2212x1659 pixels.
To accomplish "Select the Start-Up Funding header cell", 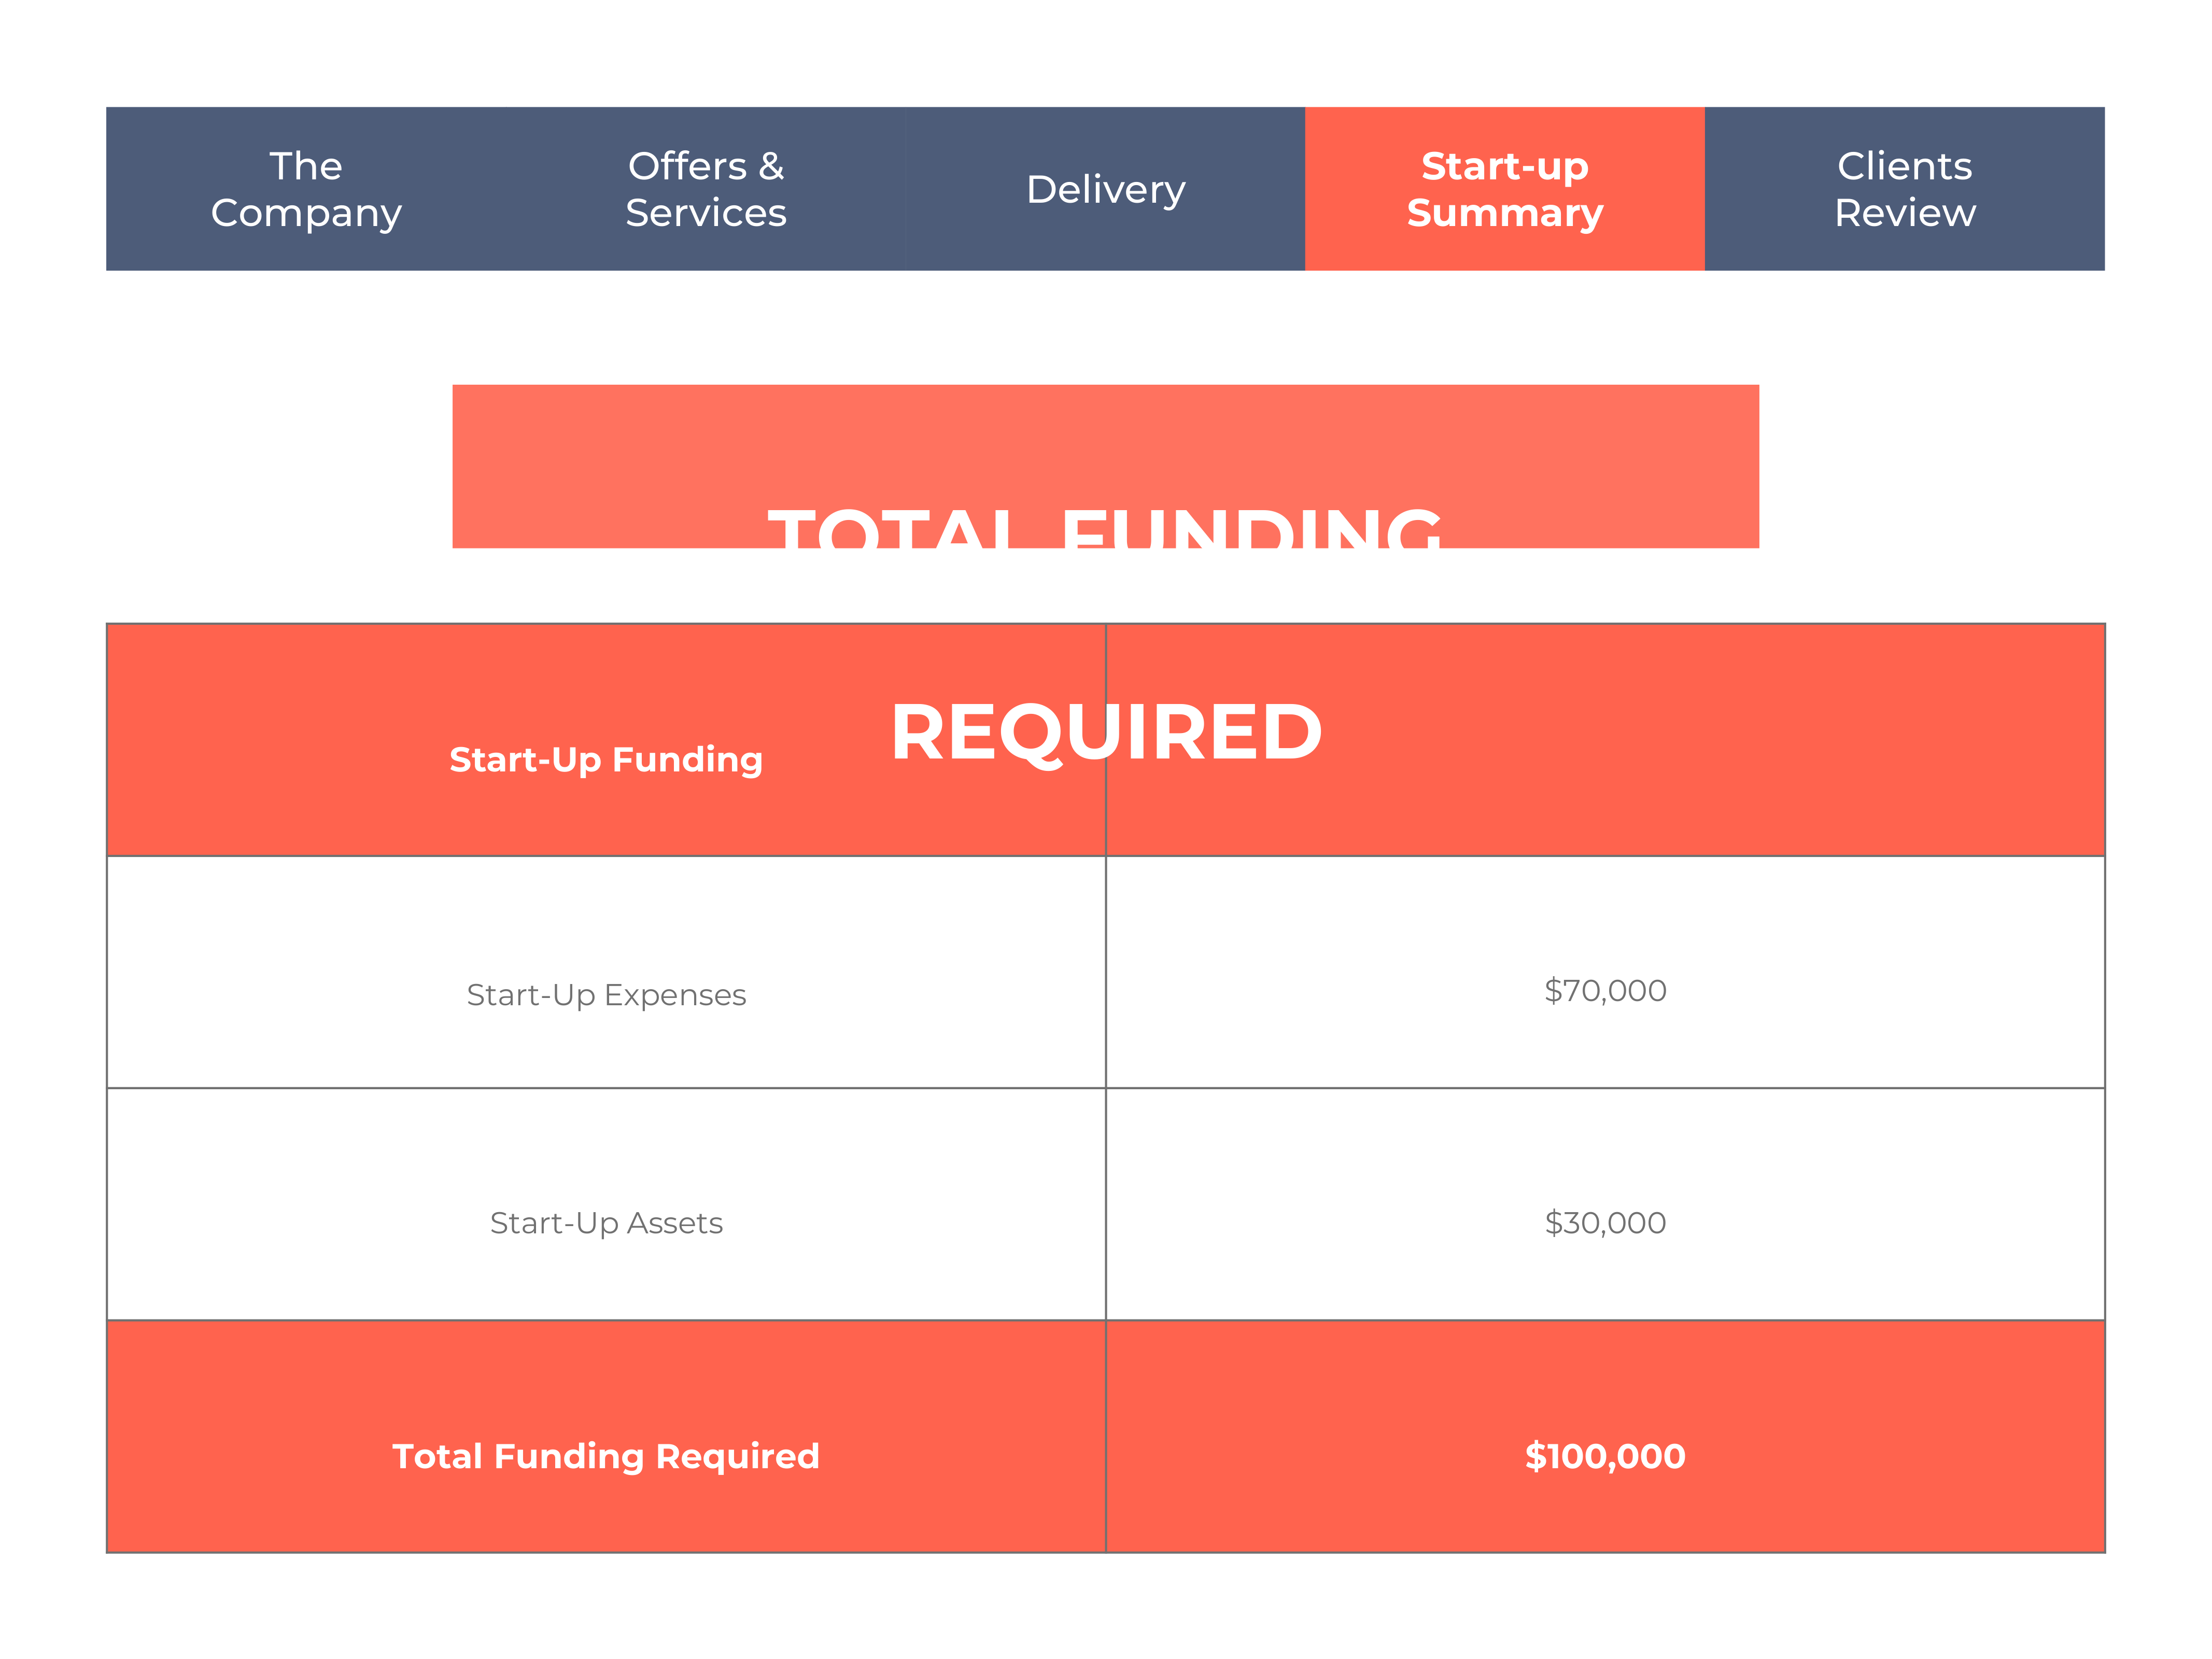I will click(606, 740).
